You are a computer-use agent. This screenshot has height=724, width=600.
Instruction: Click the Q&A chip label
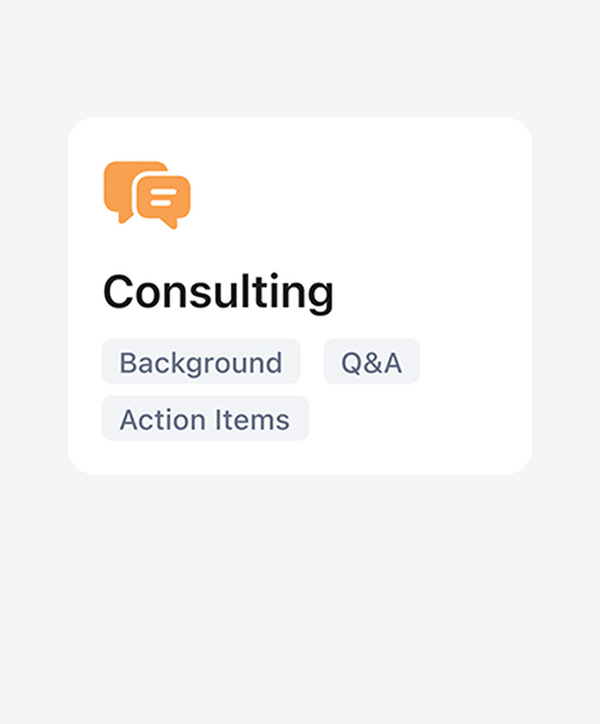(x=371, y=362)
